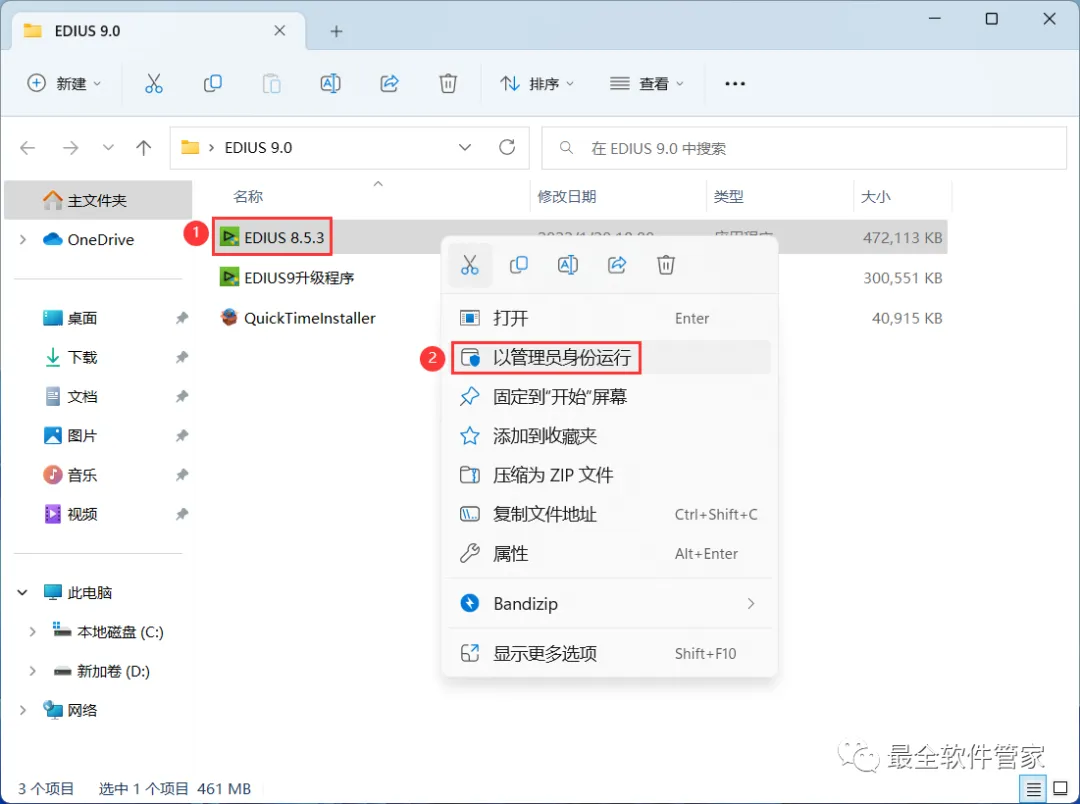Unpin 下载 from quick access
1080x804 pixels.
(181, 357)
